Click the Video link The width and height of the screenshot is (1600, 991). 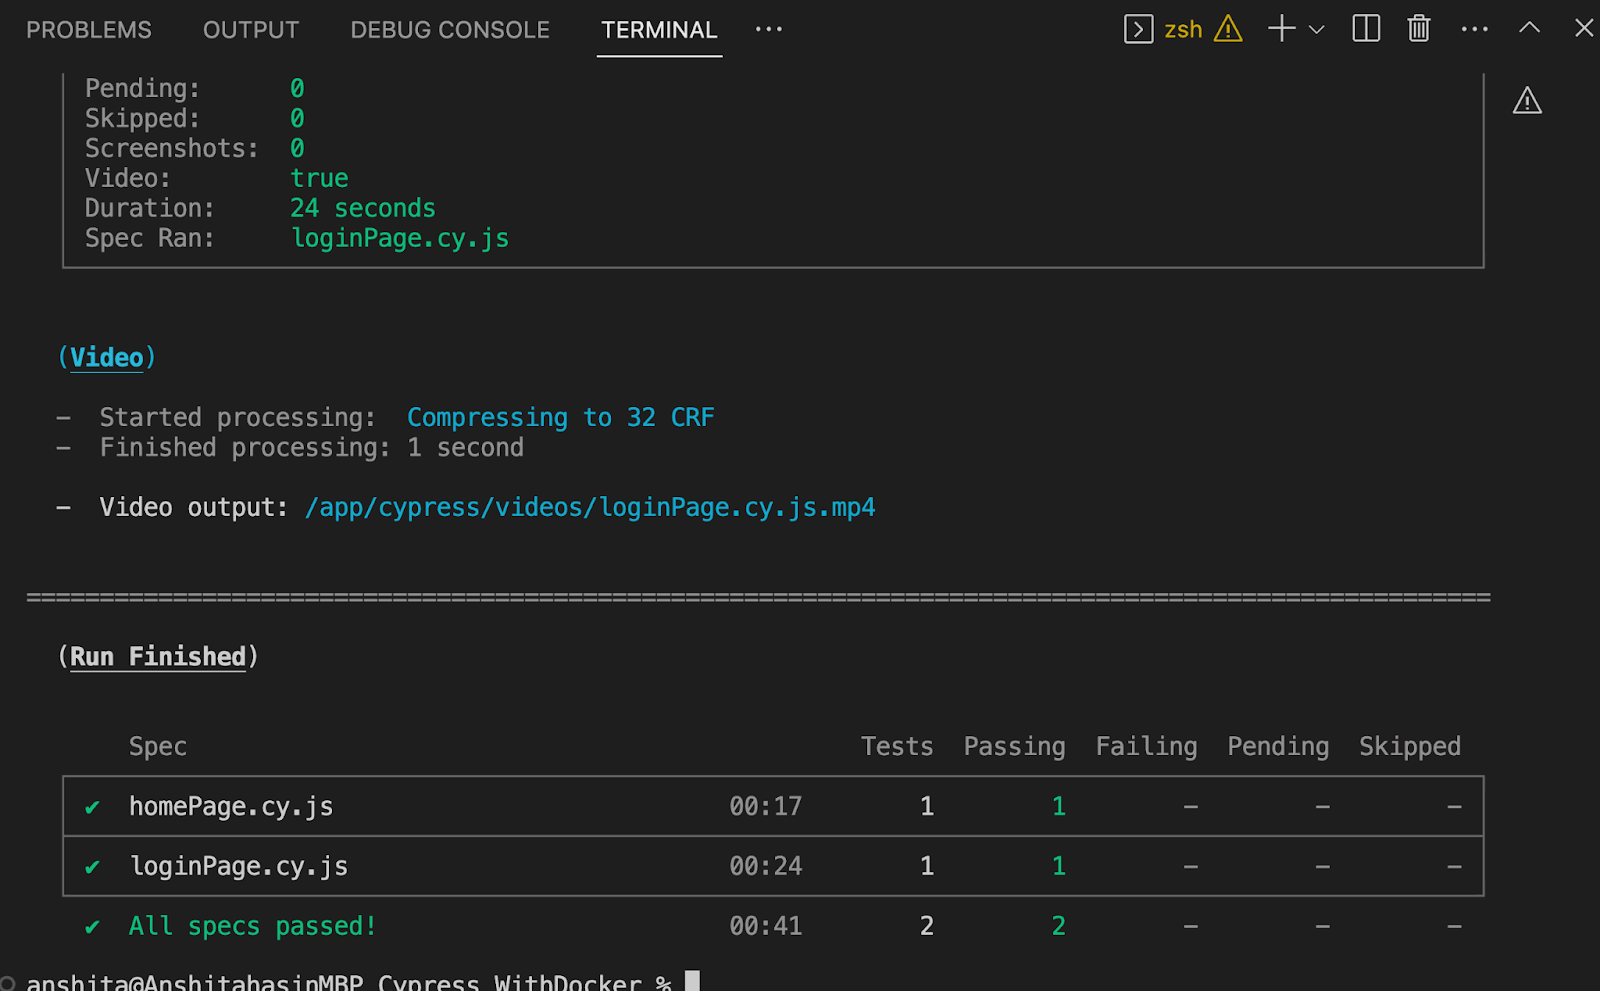tap(107, 357)
